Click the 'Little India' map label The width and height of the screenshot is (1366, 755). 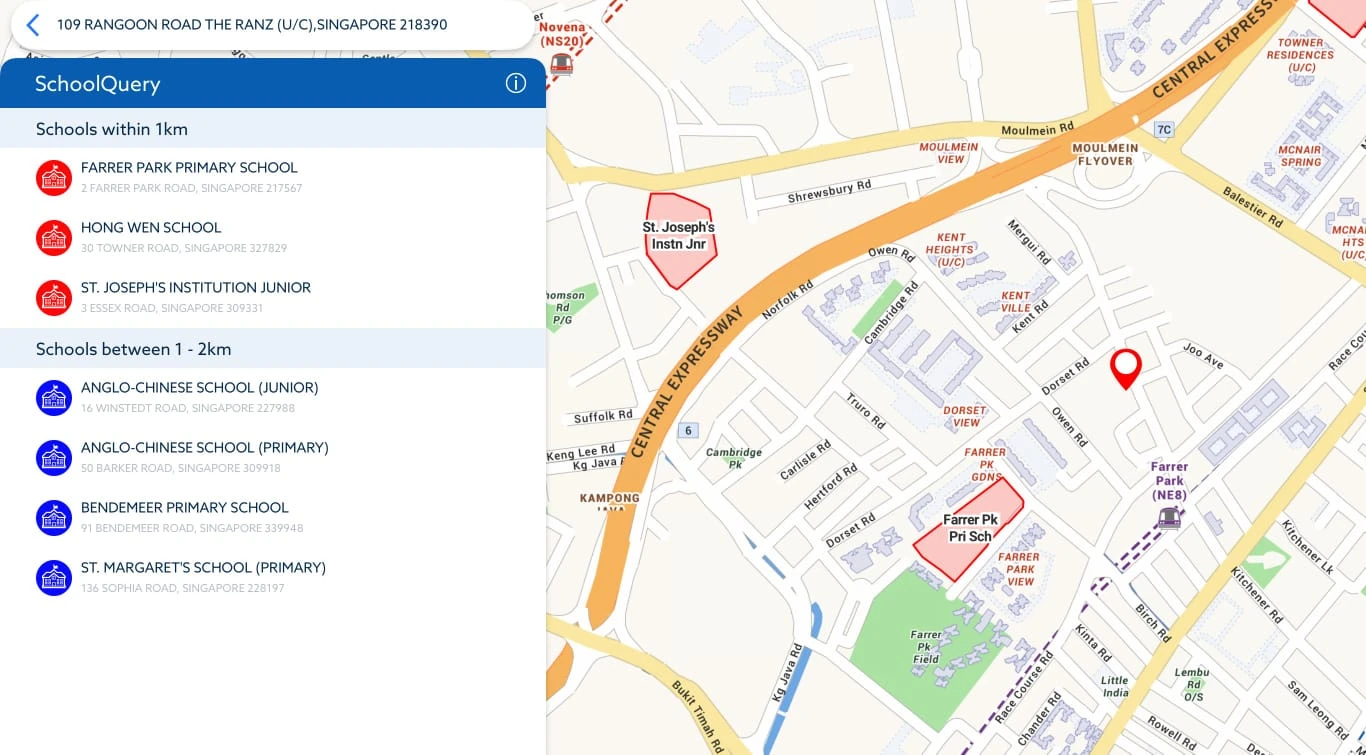point(1115,686)
